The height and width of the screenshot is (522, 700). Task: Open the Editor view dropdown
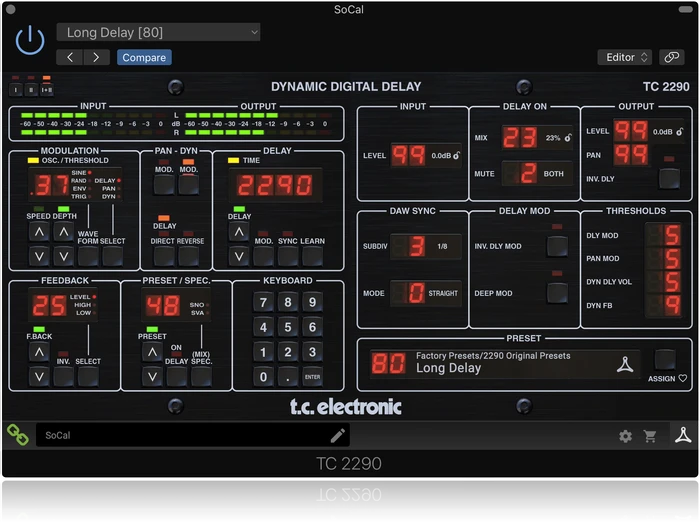click(625, 57)
